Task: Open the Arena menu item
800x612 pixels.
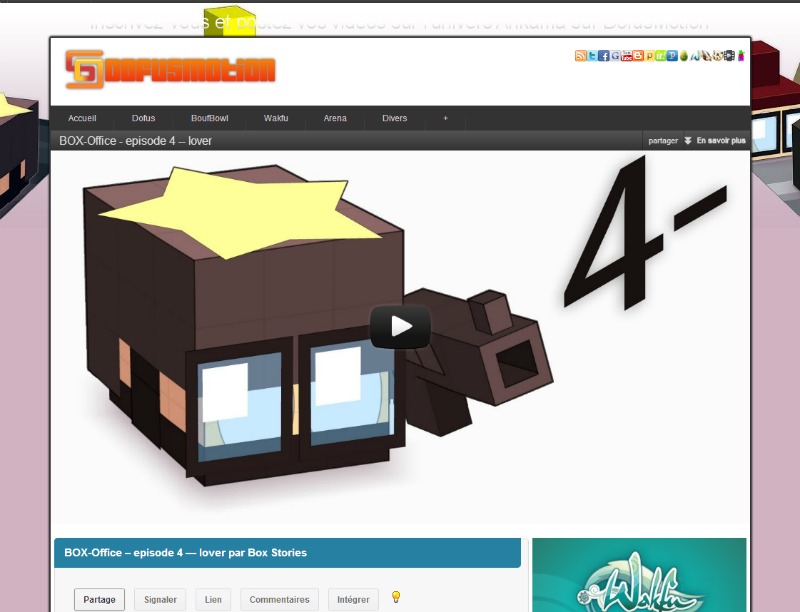Action: coord(335,118)
